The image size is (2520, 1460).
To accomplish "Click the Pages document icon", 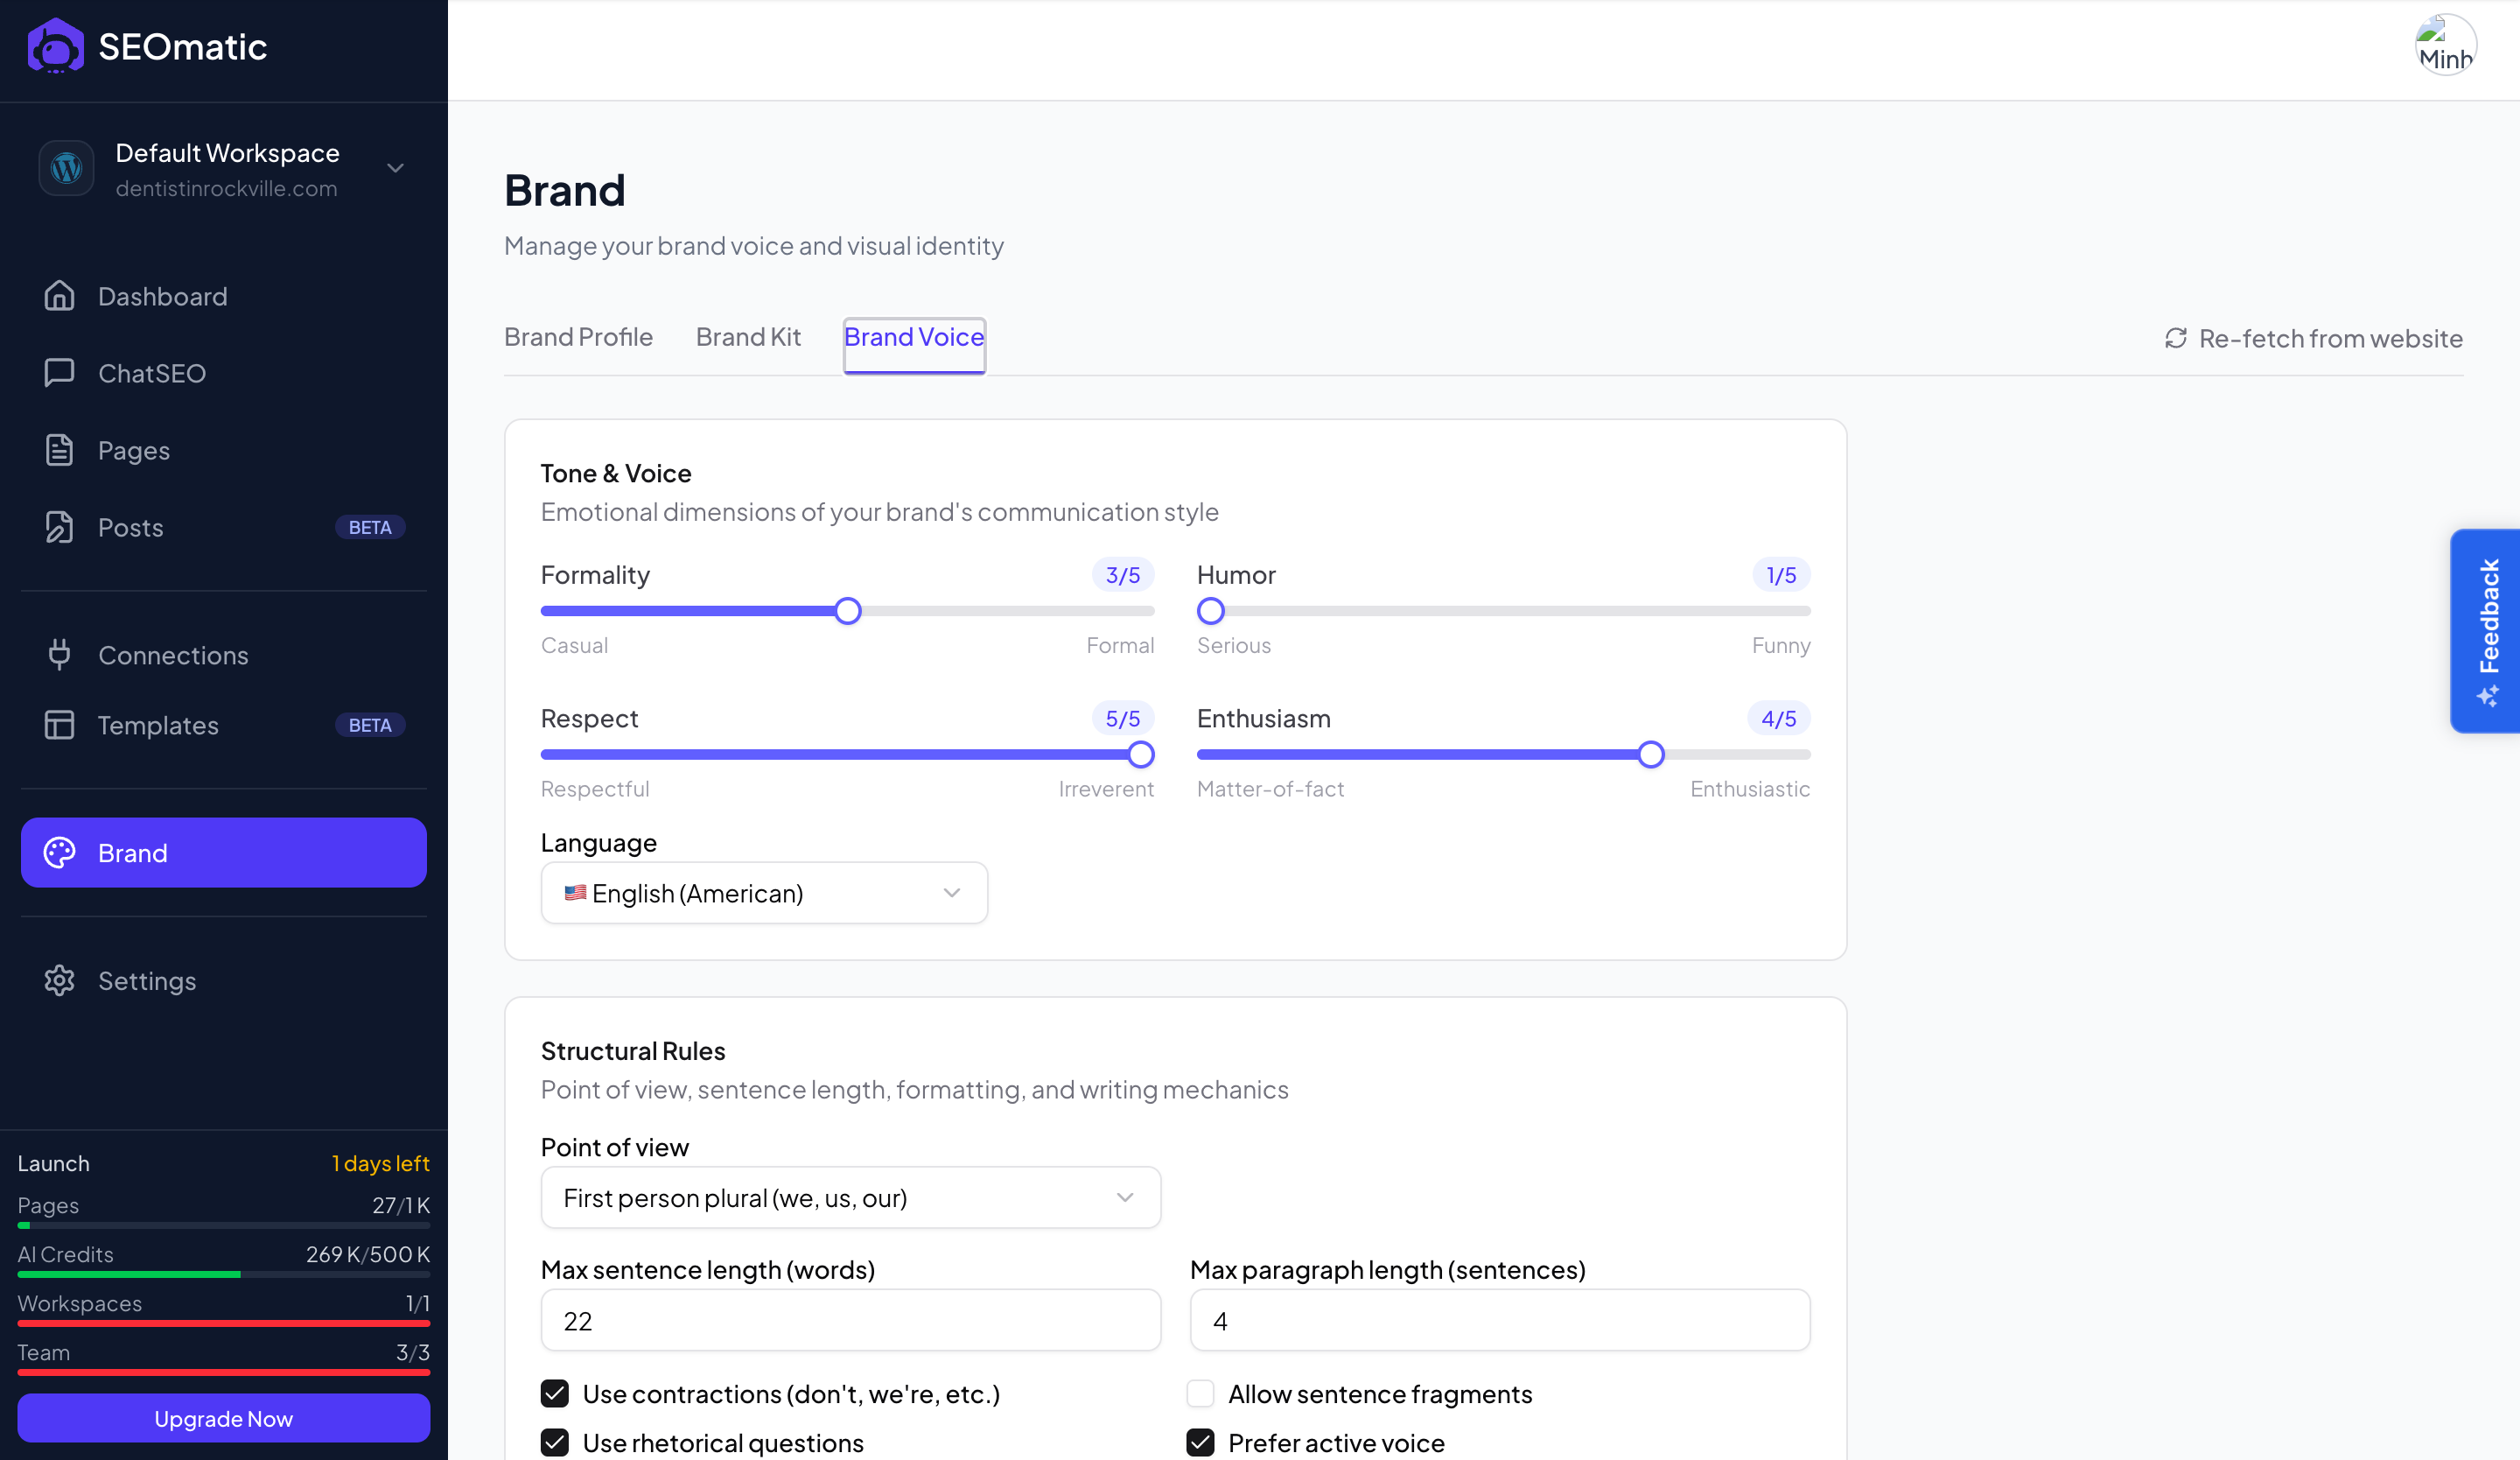I will pyautogui.click(x=59, y=450).
